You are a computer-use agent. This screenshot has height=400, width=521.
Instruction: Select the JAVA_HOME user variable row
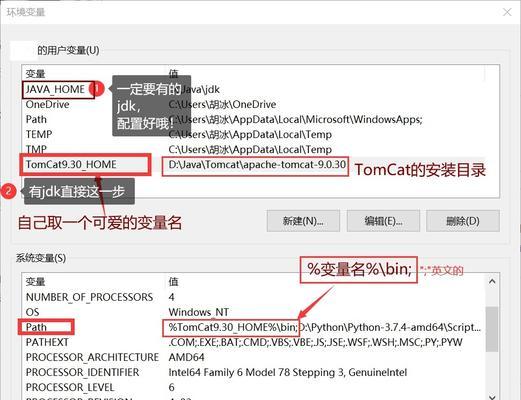(253, 89)
